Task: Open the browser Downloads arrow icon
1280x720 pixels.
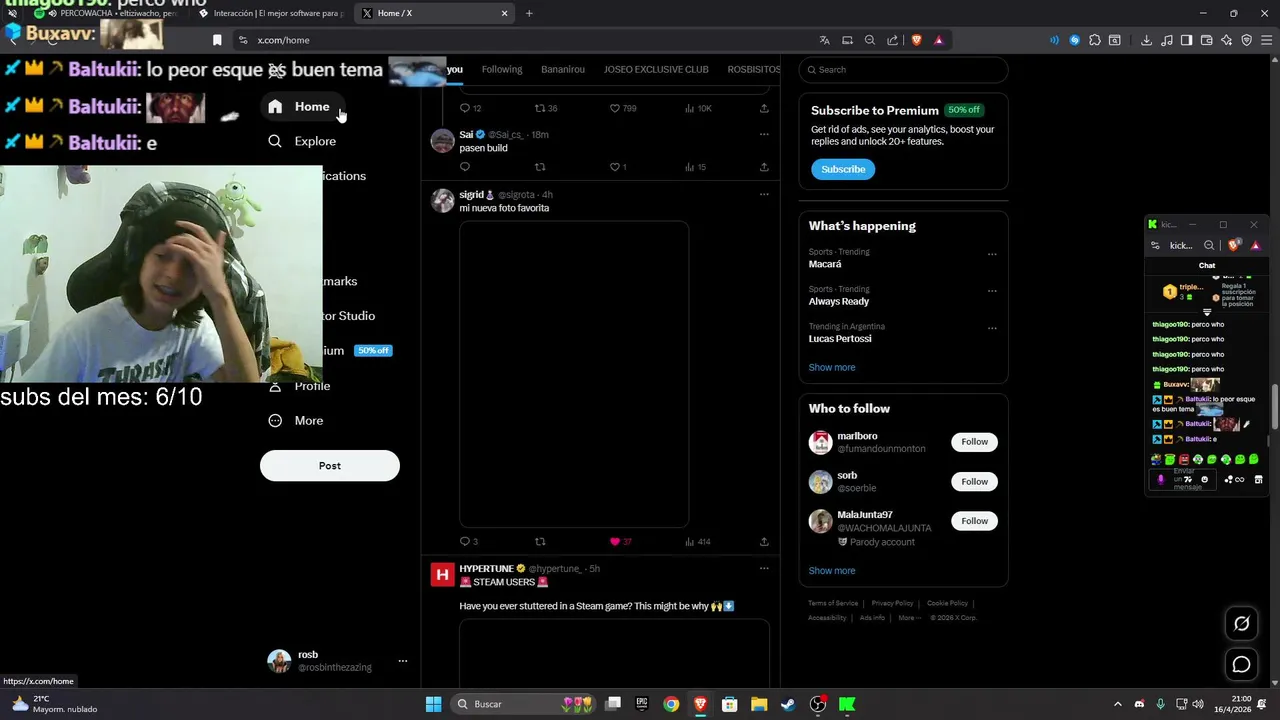Action: click(x=1146, y=40)
